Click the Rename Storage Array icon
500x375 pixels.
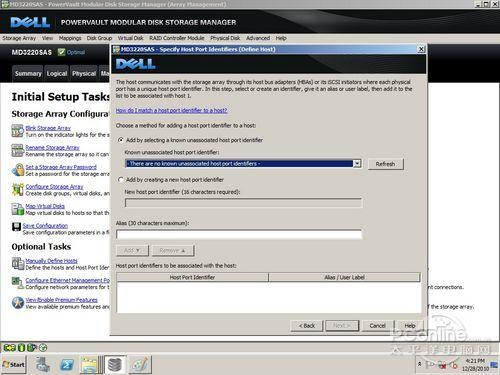(17, 151)
